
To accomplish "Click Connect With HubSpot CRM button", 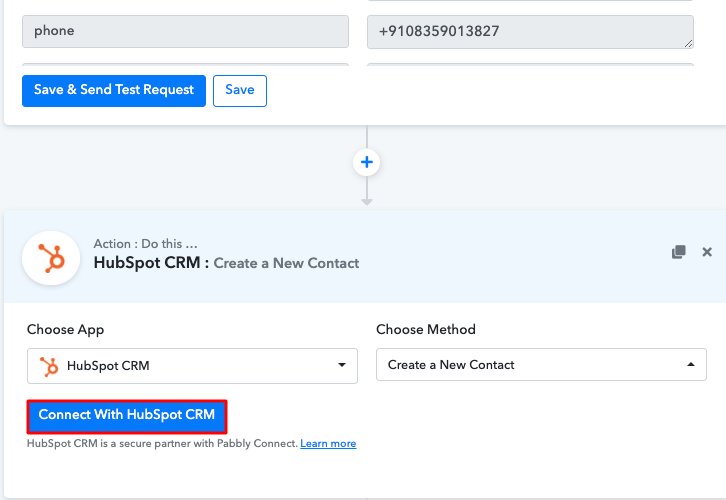I will [x=127, y=415].
